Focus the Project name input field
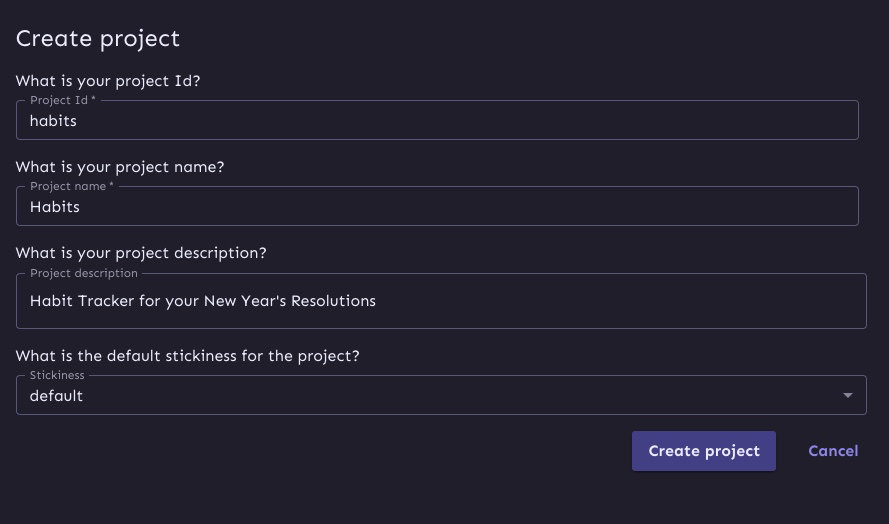The width and height of the screenshot is (889, 524). [437, 207]
